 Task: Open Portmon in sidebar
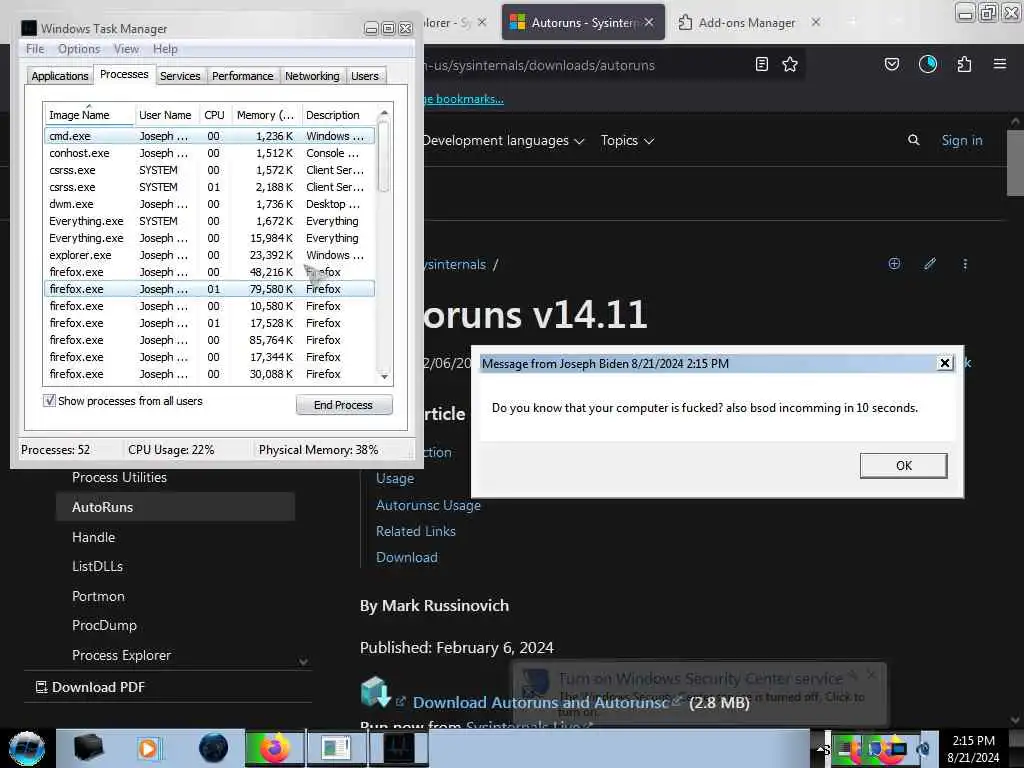pyautogui.click(x=98, y=596)
